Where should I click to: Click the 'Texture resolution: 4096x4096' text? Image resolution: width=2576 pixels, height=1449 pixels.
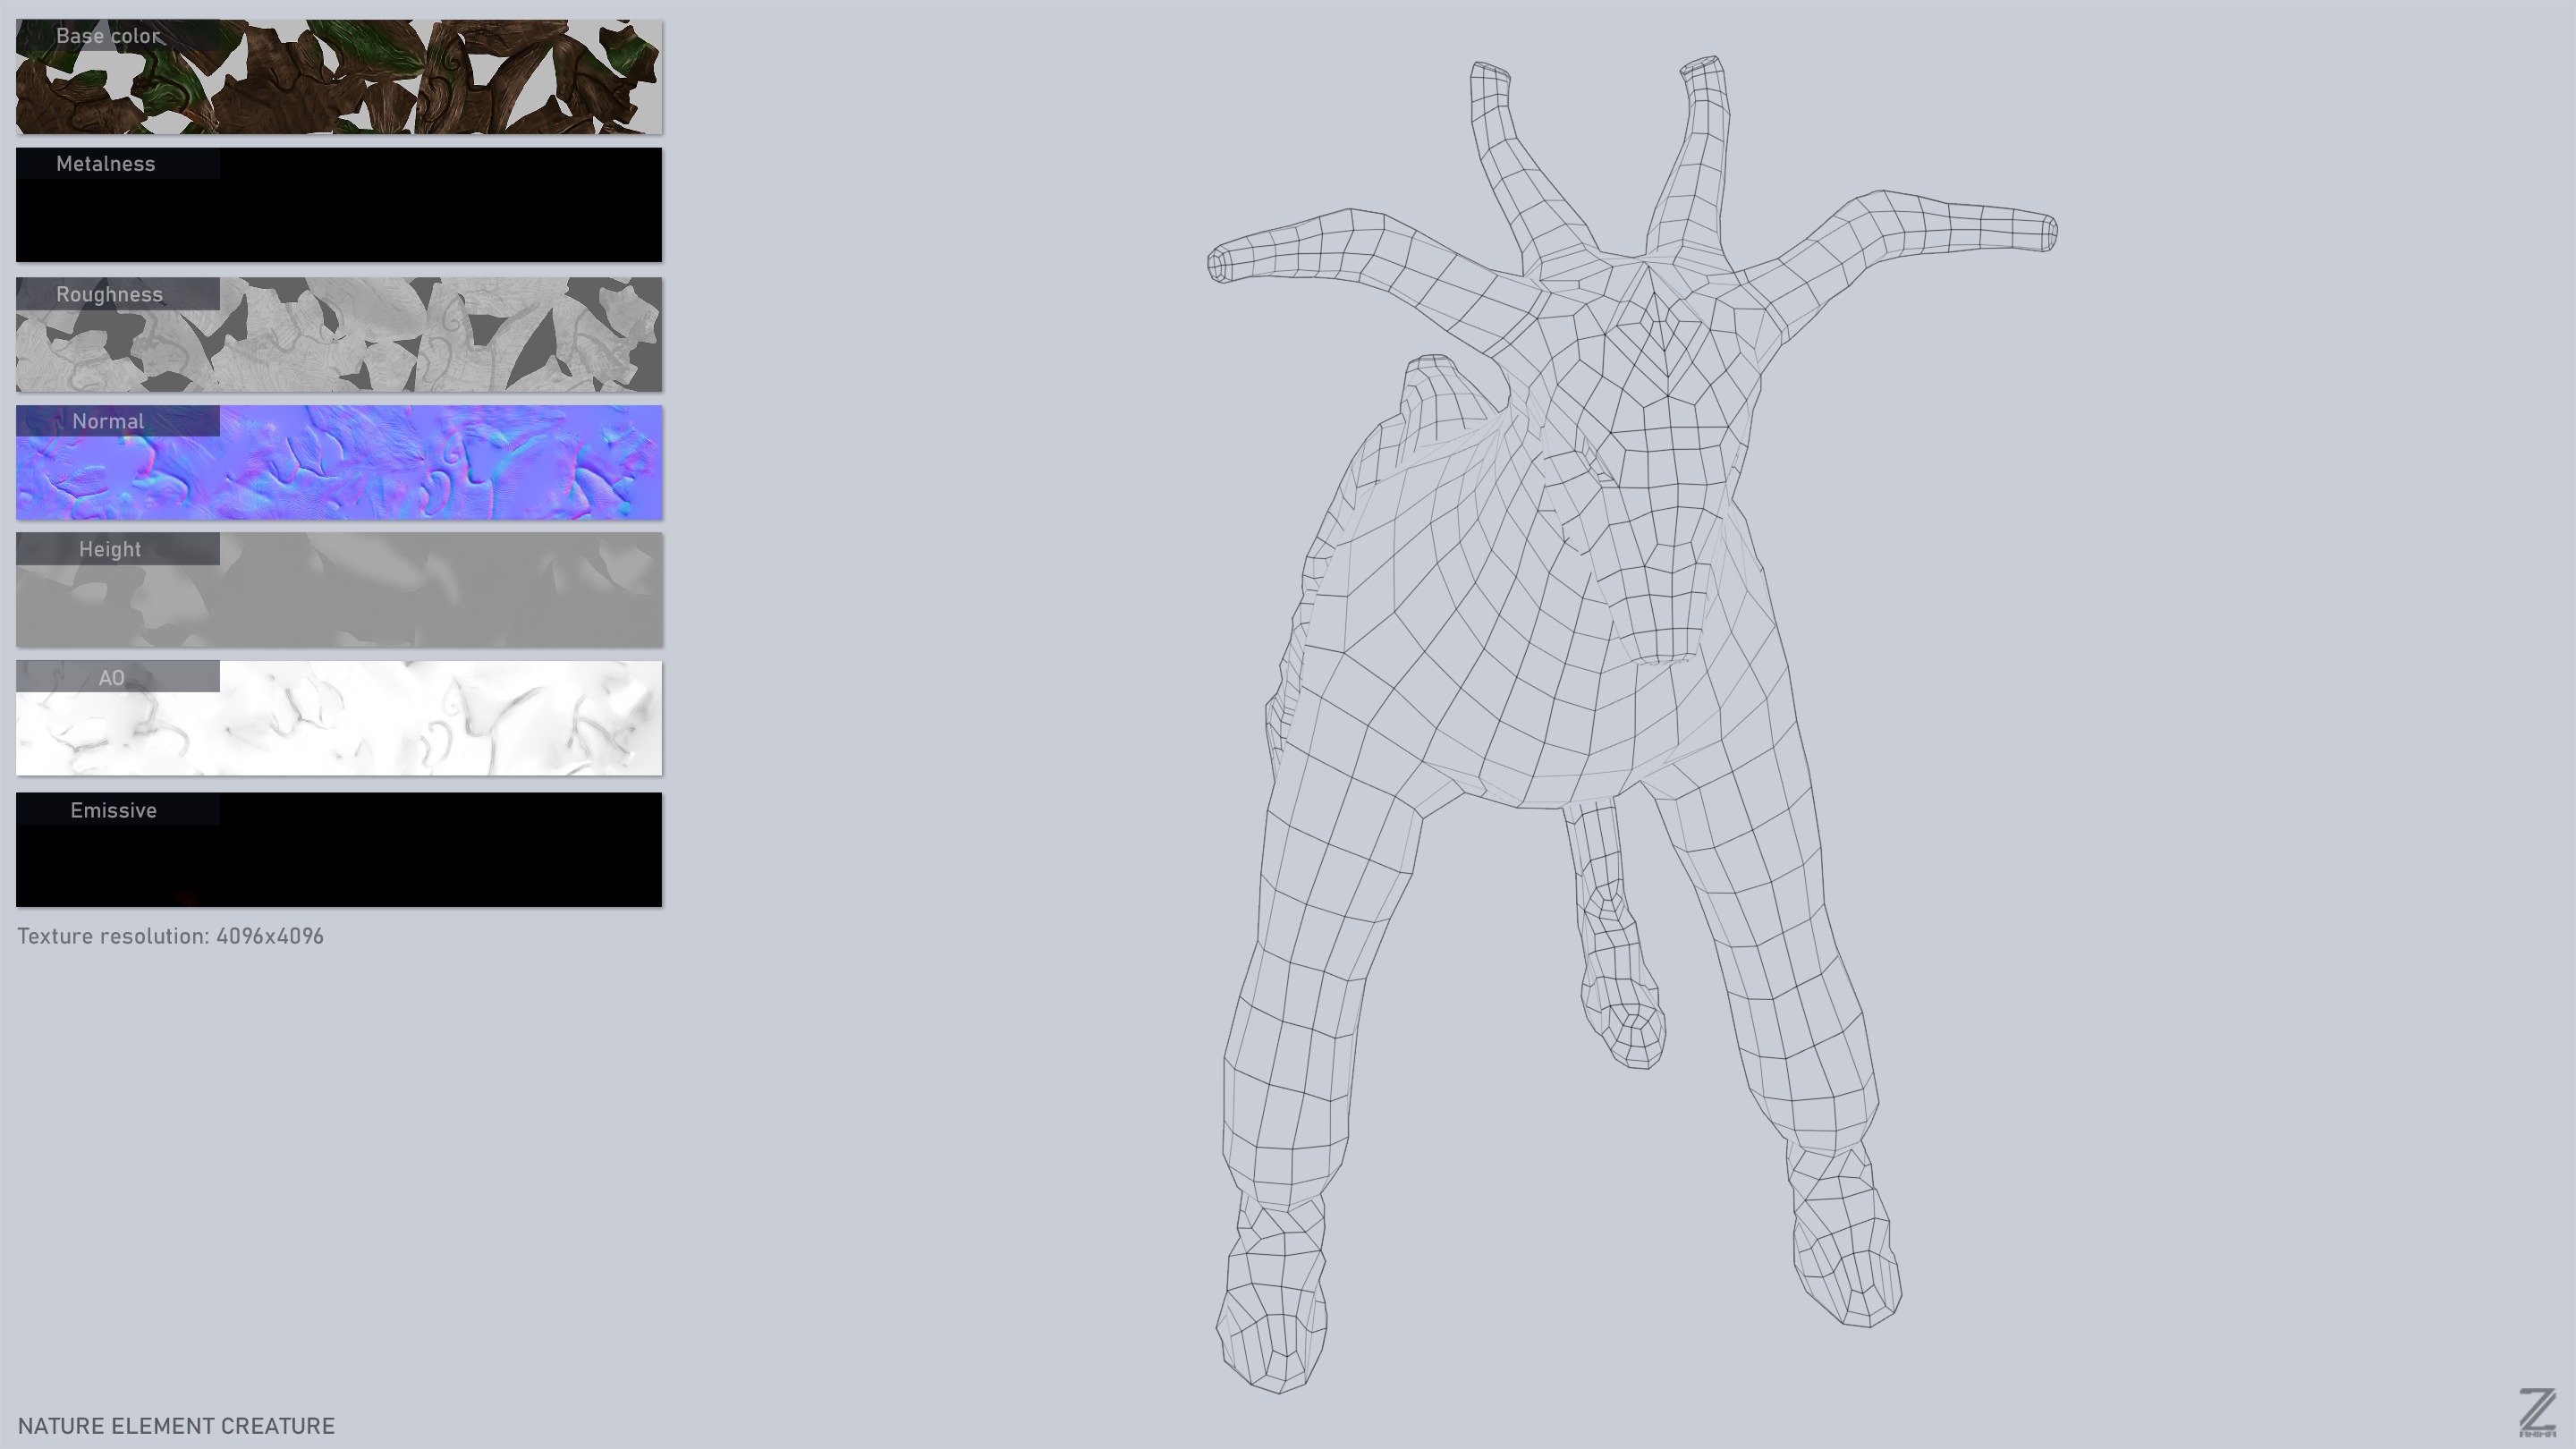click(171, 936)
